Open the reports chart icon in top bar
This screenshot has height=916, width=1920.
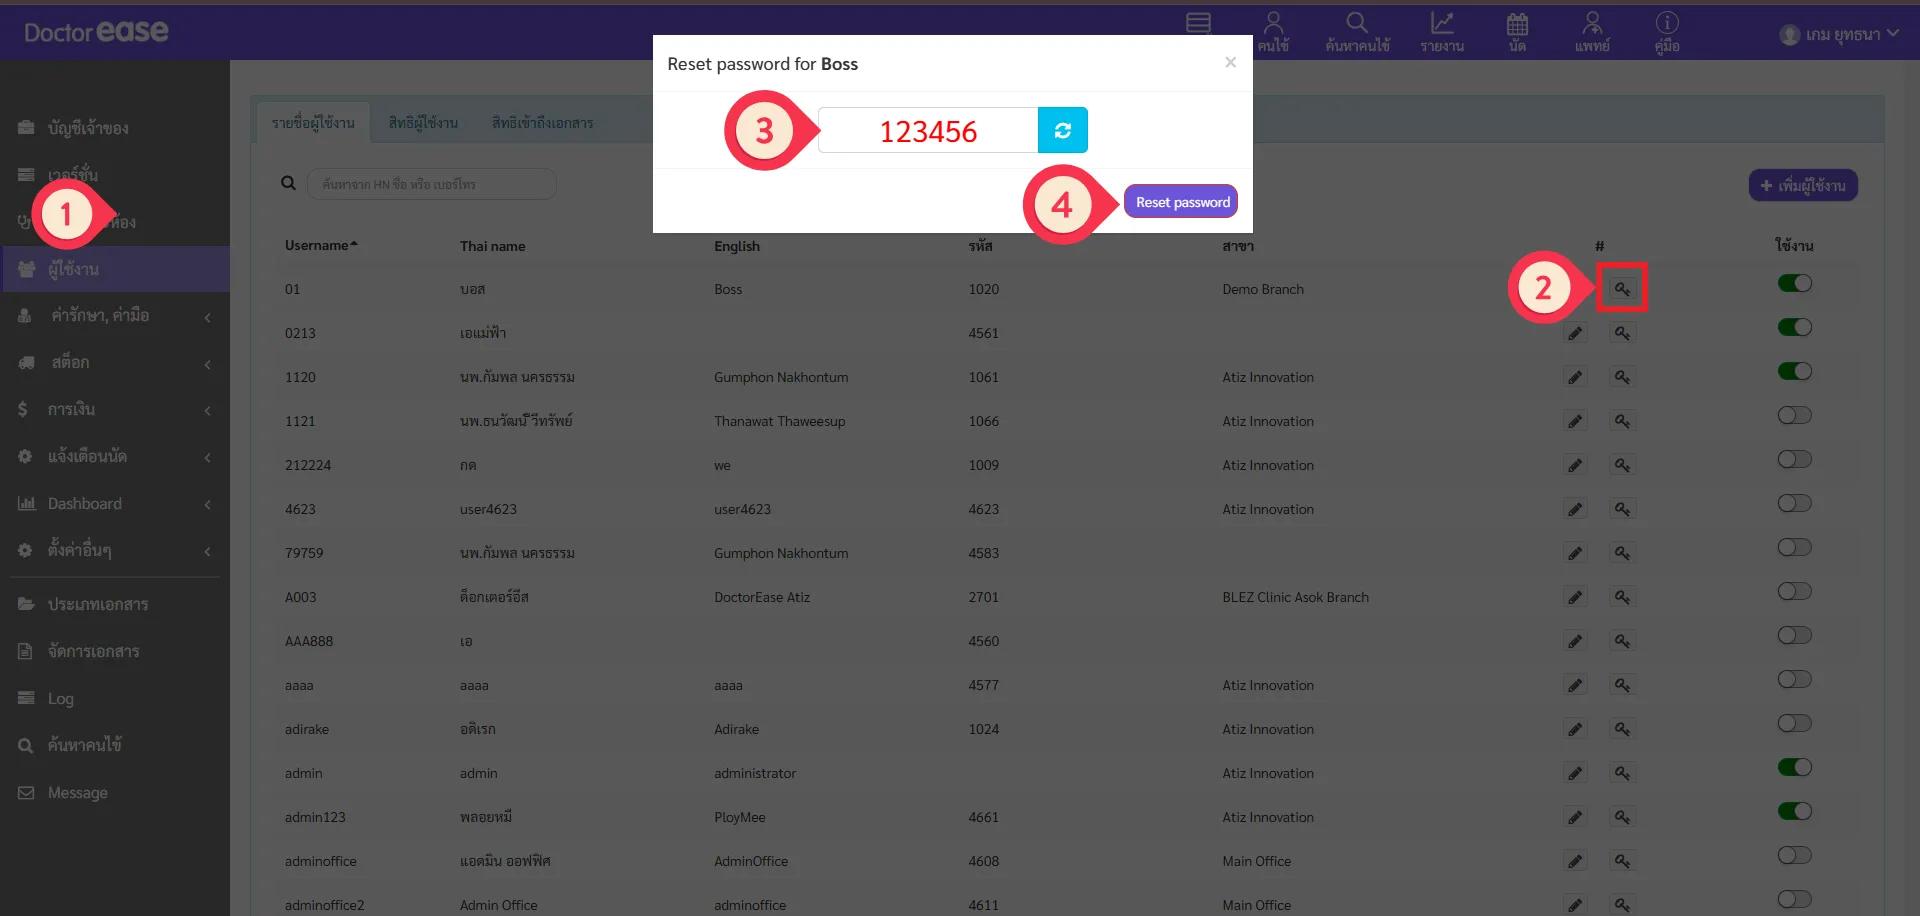[1441, 31]
